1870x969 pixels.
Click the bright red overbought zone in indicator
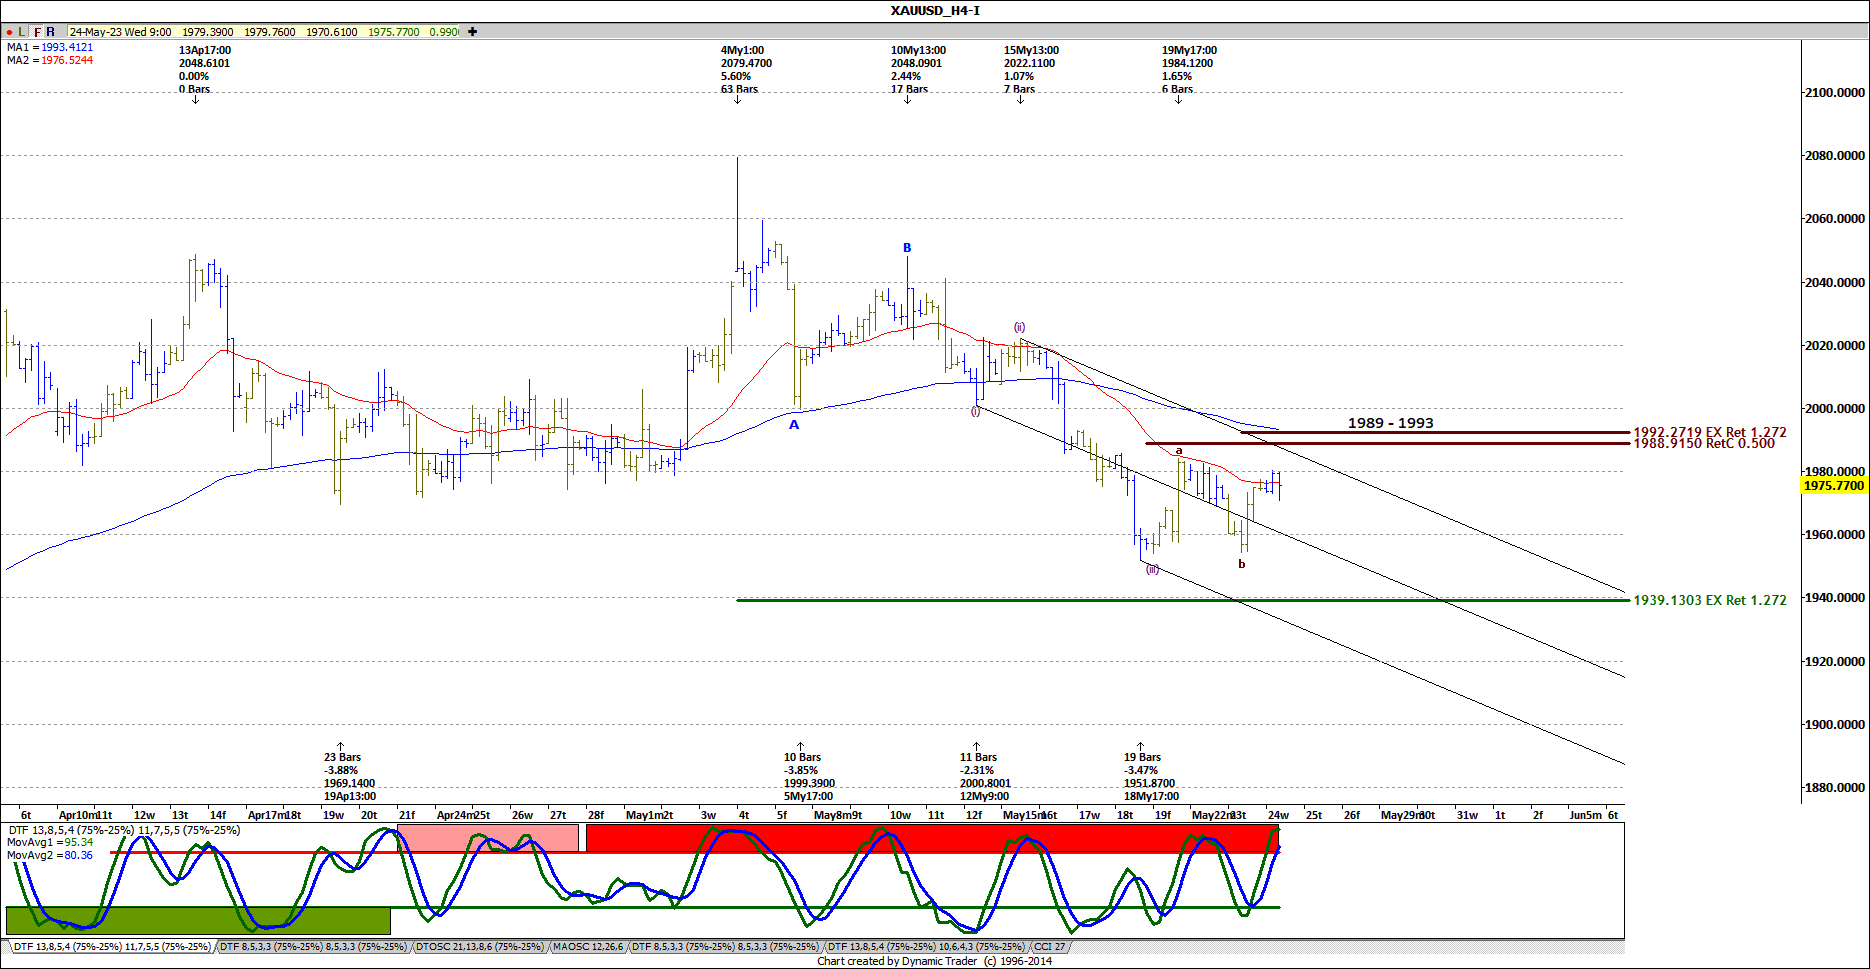(932, 838)
